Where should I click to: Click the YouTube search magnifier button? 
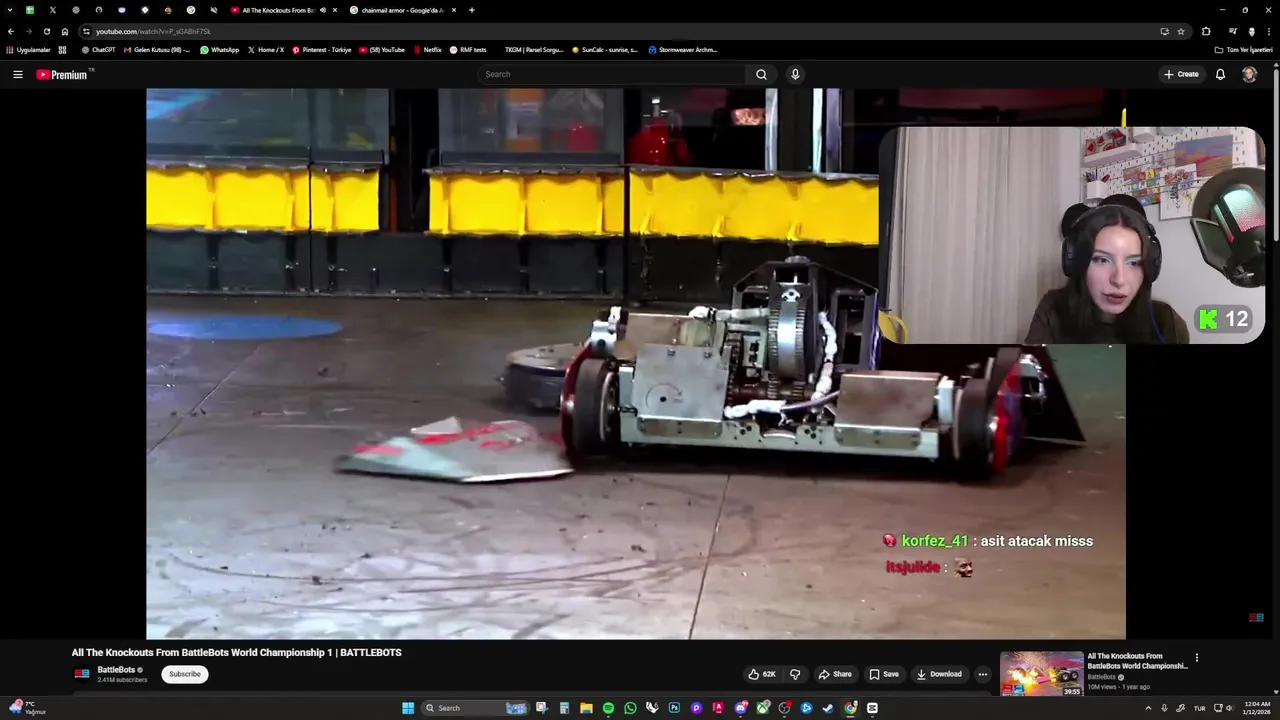click(761, 74)
